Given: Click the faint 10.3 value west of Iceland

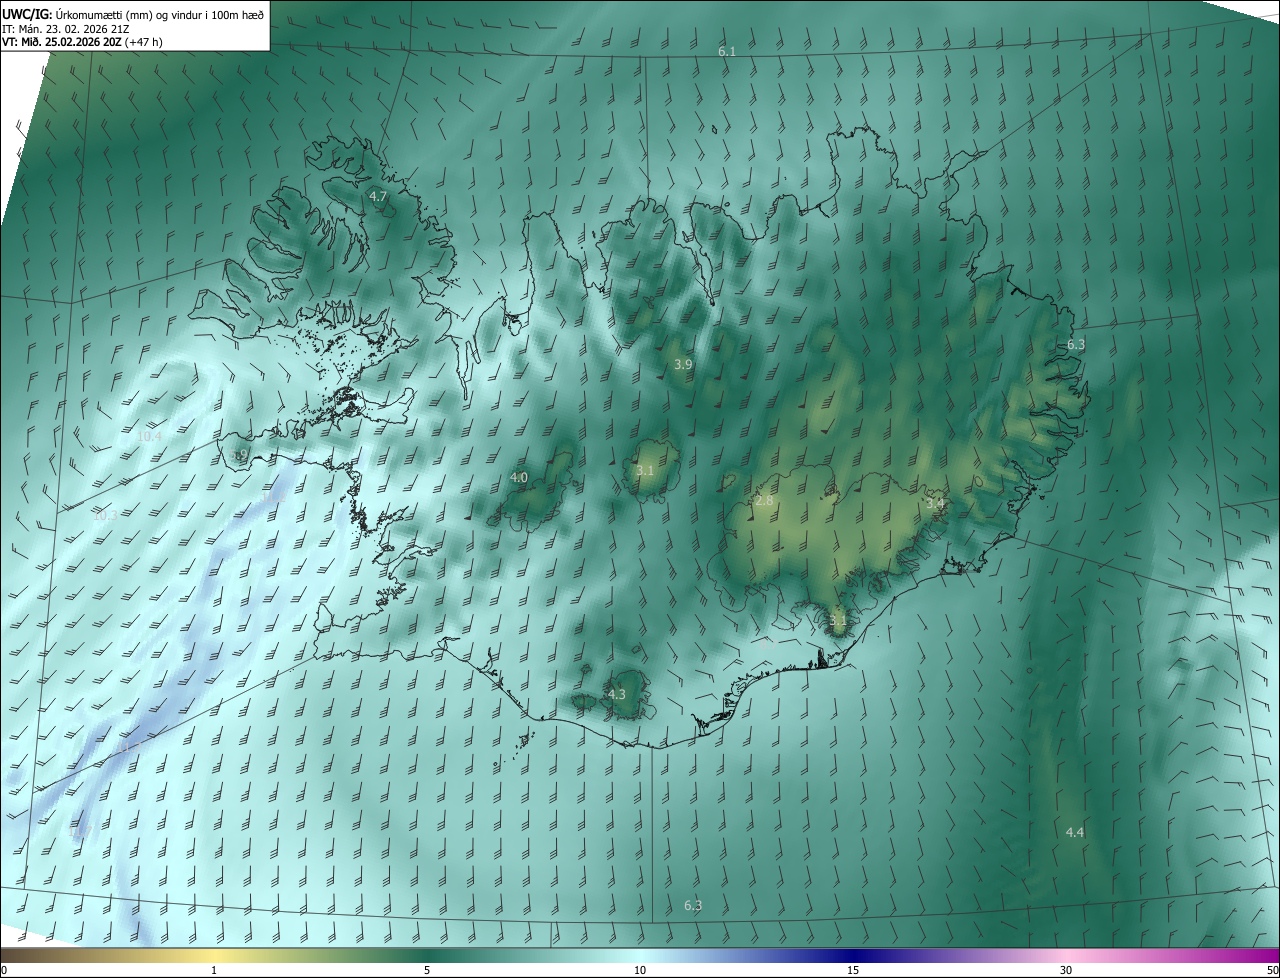Looking at the screenshot, I should [104, 516].
